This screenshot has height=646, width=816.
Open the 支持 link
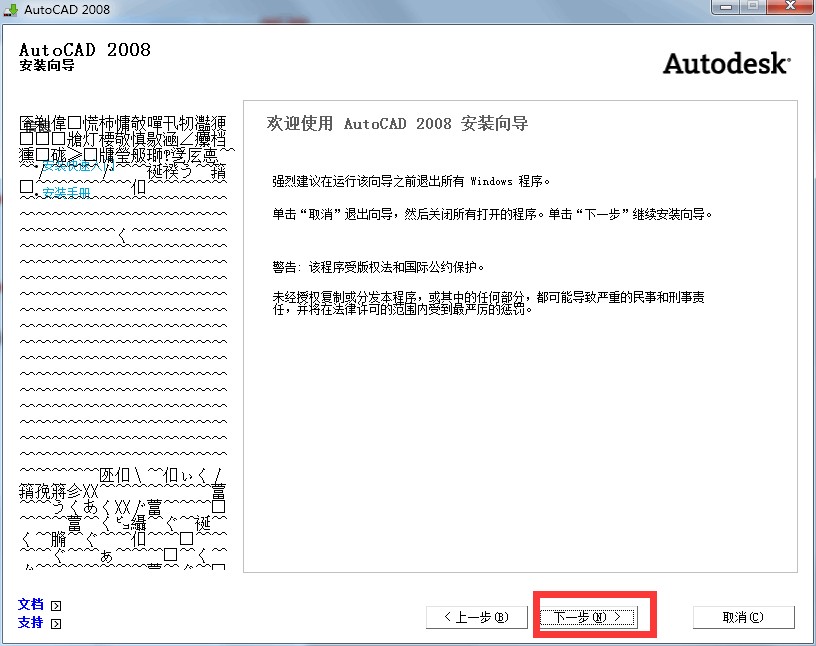(31, 623)
